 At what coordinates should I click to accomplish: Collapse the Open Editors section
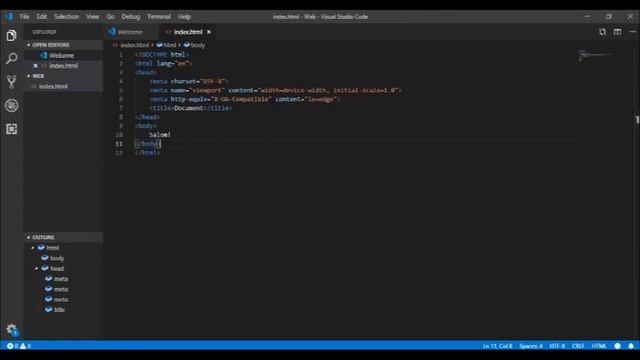63,45
